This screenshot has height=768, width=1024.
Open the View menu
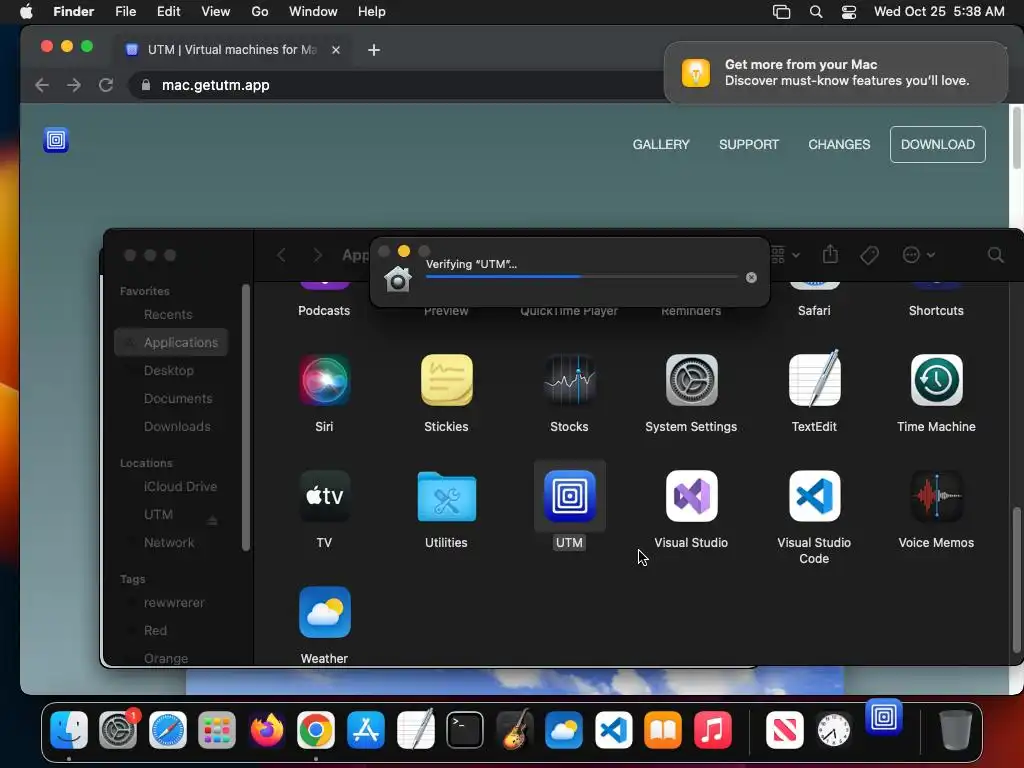tap(216, 12)
